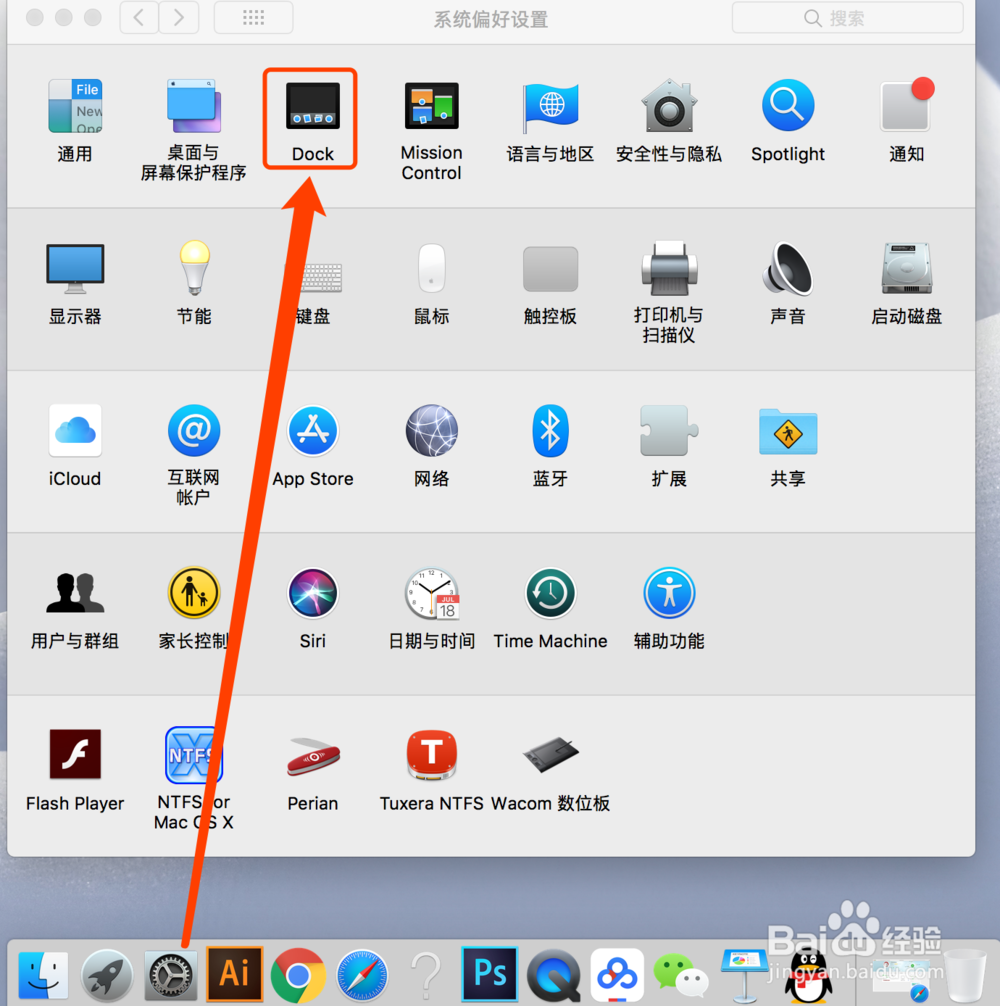Launch QuickTime Player from the Dock
1000x1006 pixels.
pos(554,975)
